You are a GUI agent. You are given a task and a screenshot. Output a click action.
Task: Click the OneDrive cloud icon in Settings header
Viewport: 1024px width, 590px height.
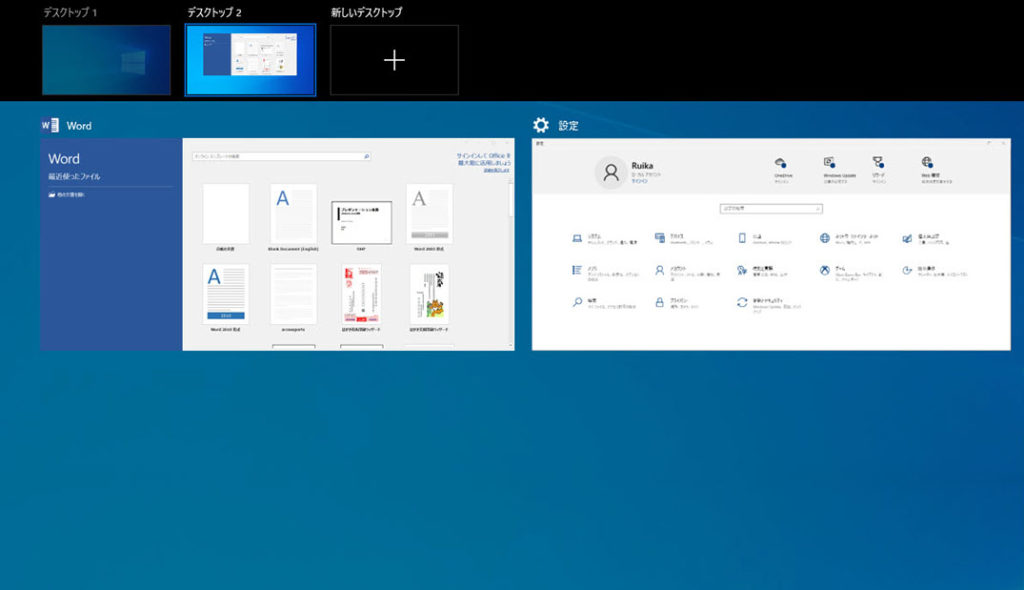[781, 163]
